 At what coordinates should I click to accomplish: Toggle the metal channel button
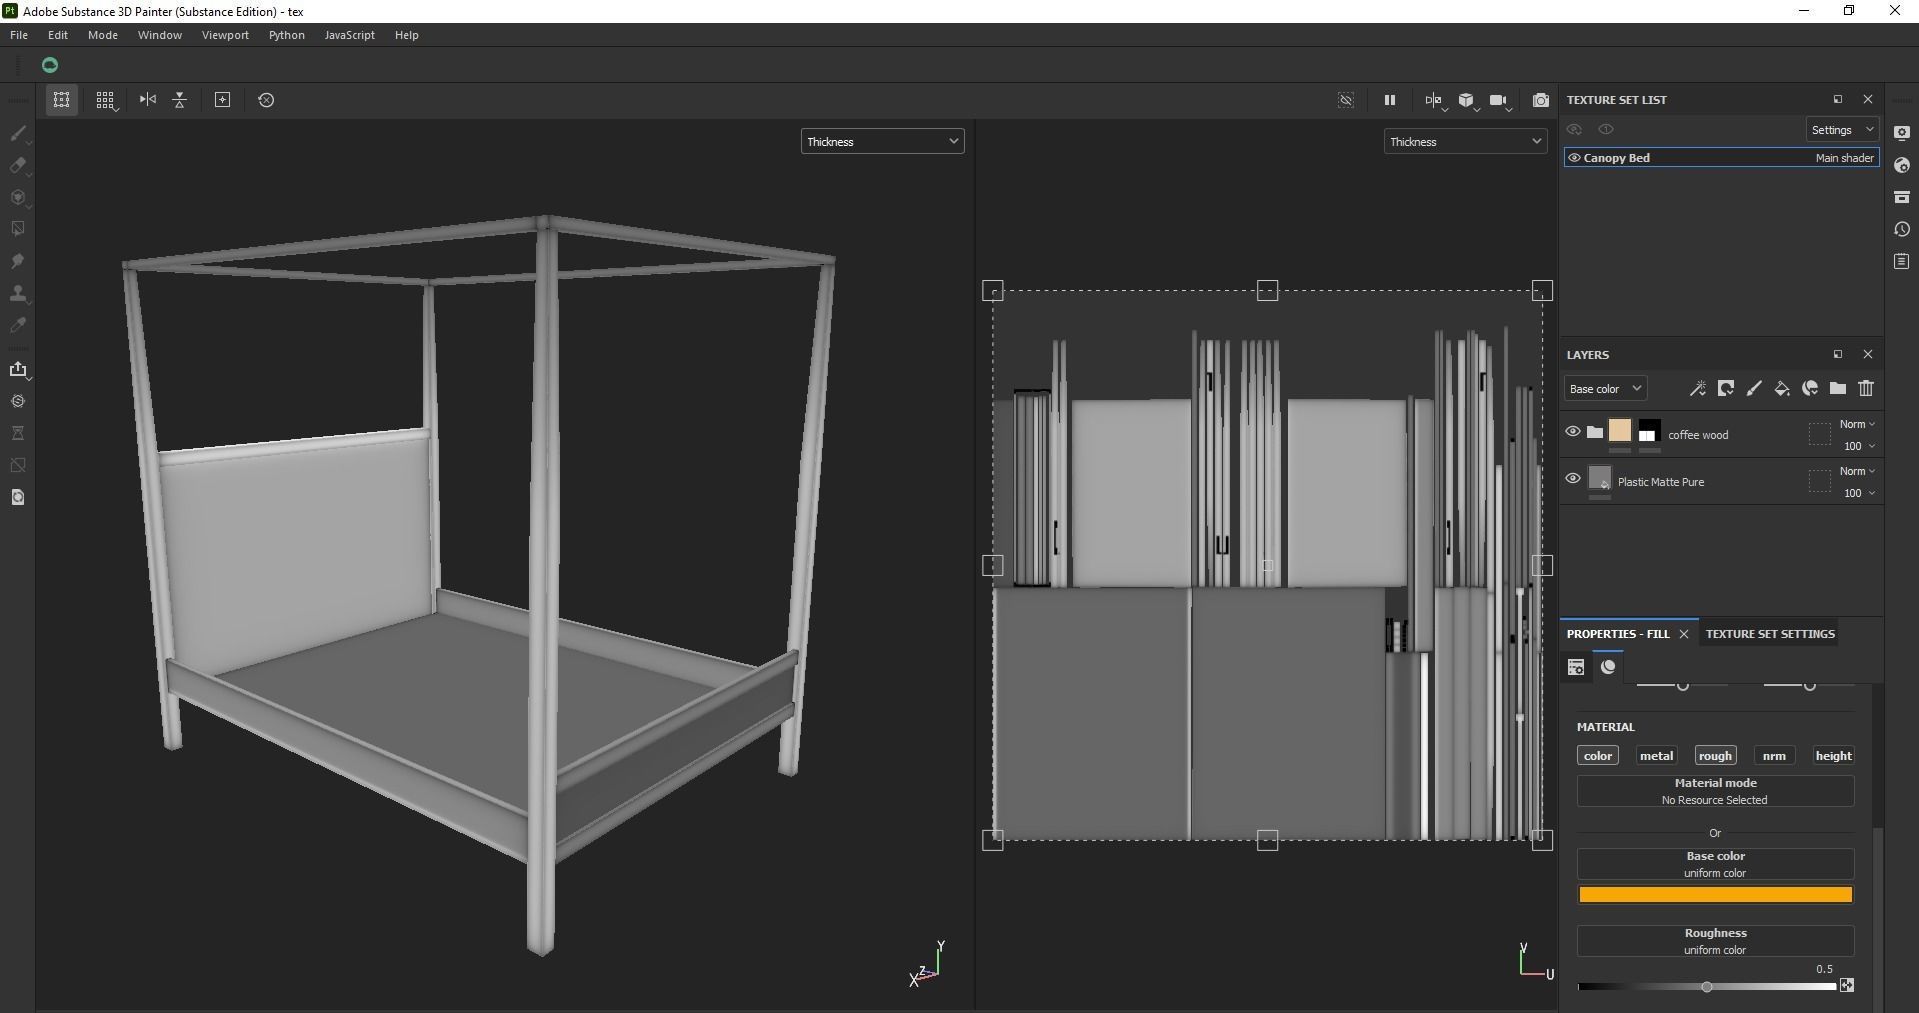(1656, 756)
